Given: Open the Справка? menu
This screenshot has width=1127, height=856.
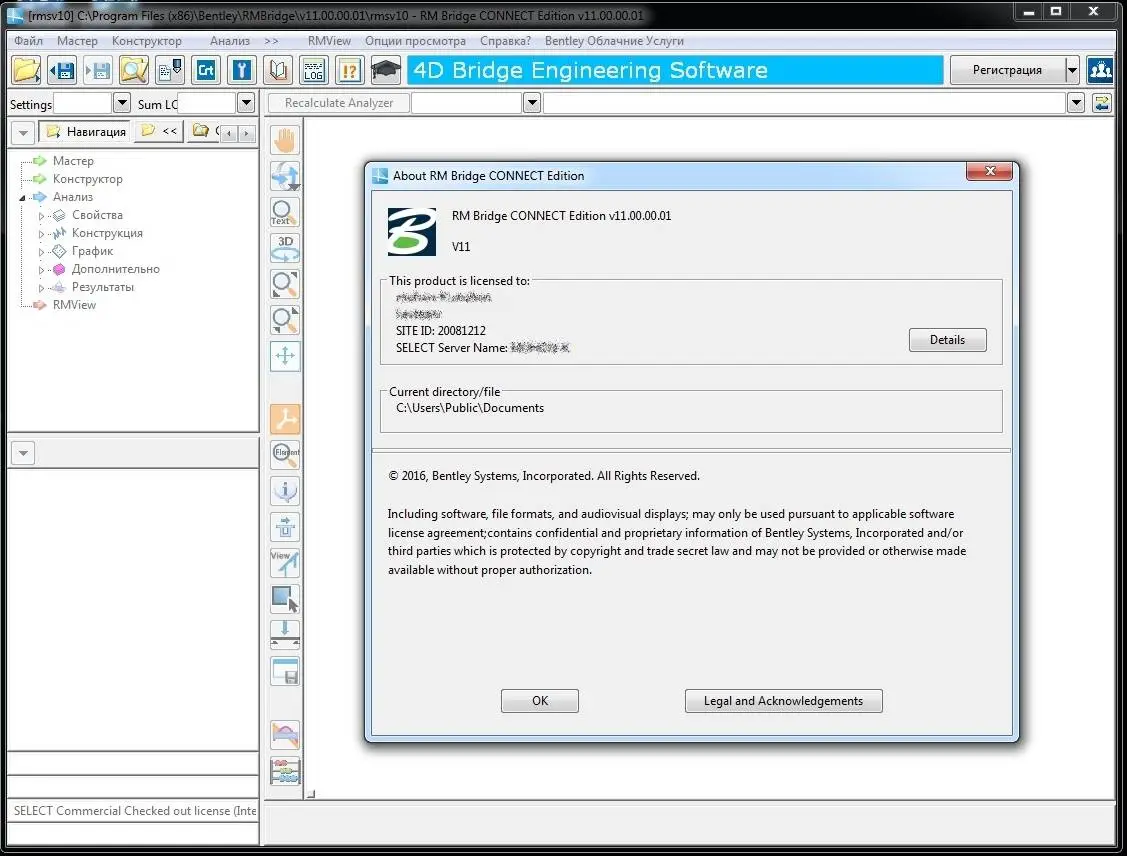Looking at the screenshot, I should coord(505,41).
